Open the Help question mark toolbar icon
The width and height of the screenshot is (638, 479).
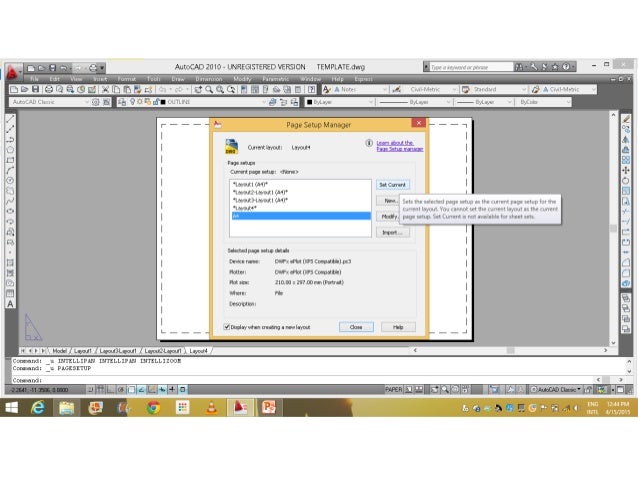pyautogui.click(x=312, y=89)
